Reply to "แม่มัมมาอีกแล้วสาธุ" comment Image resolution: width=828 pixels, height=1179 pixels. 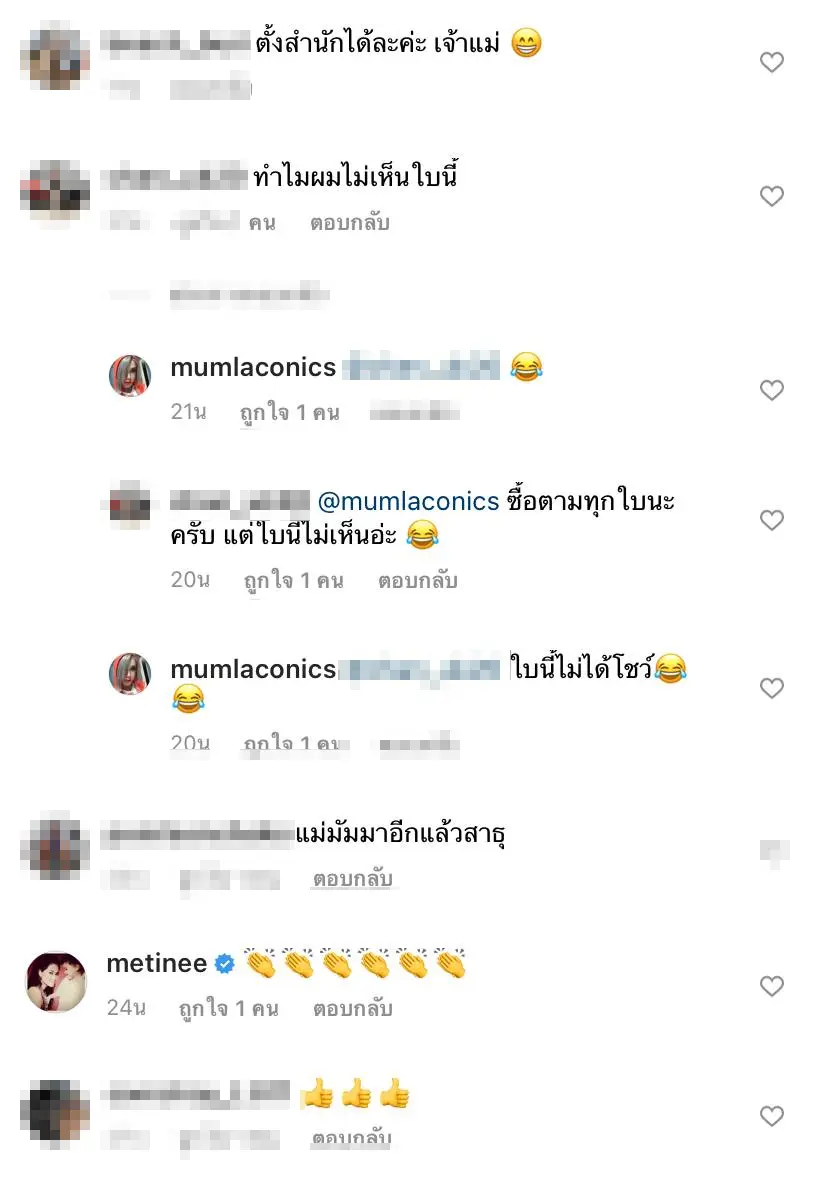coord(353,879)
